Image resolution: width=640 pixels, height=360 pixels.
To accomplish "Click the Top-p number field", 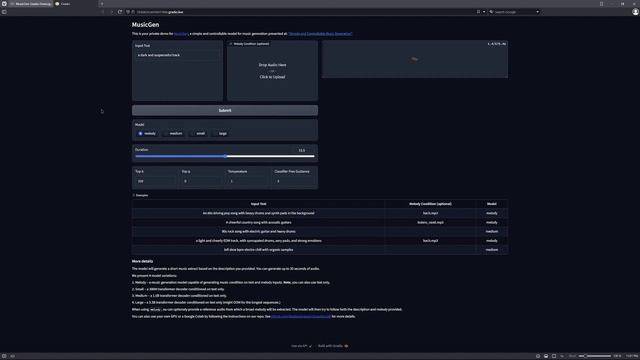I will coord(202,181).
